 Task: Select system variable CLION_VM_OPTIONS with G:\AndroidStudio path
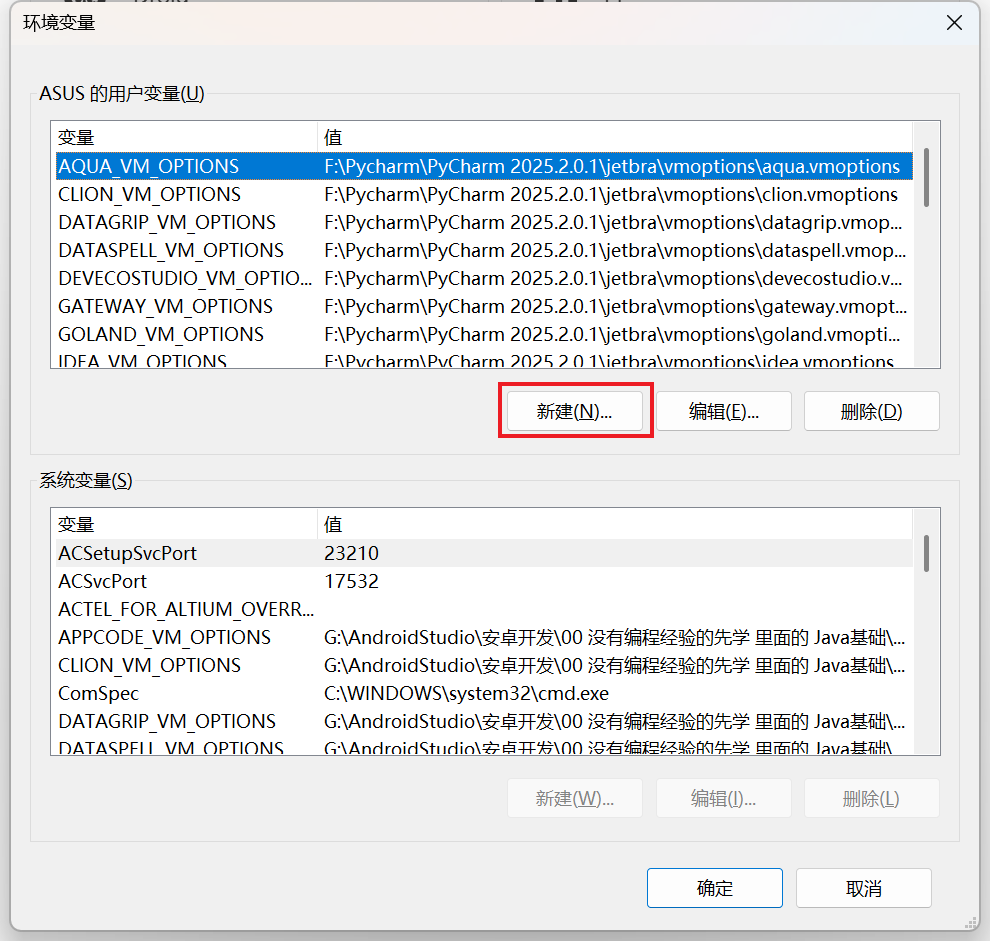pyautogui.click(x=484, y=665)
